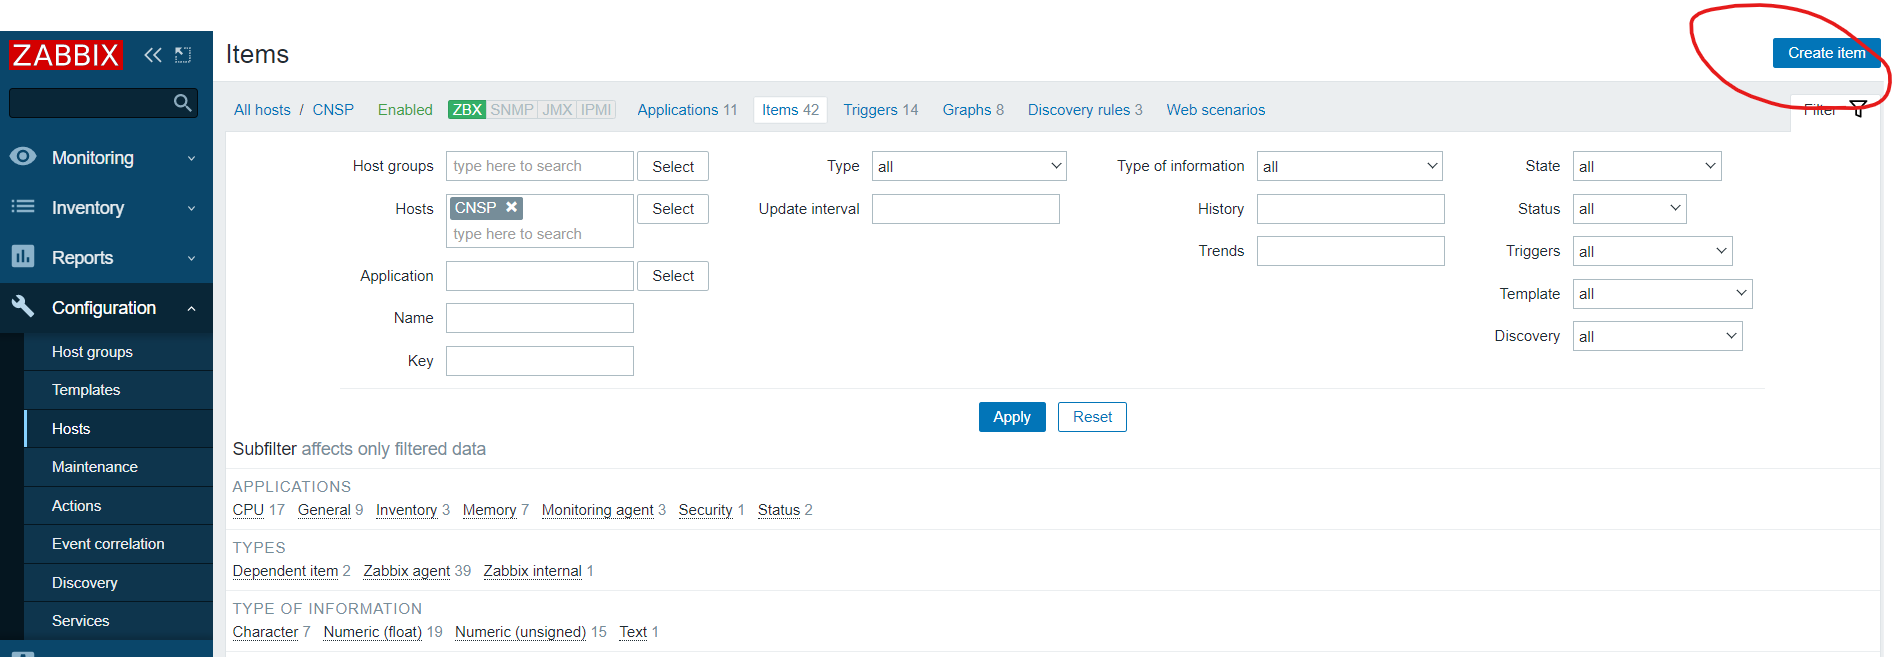Click the All hosts breadcrumb link
The height and width of the screenshot is (657, 1893).
(x=262, y=110)
